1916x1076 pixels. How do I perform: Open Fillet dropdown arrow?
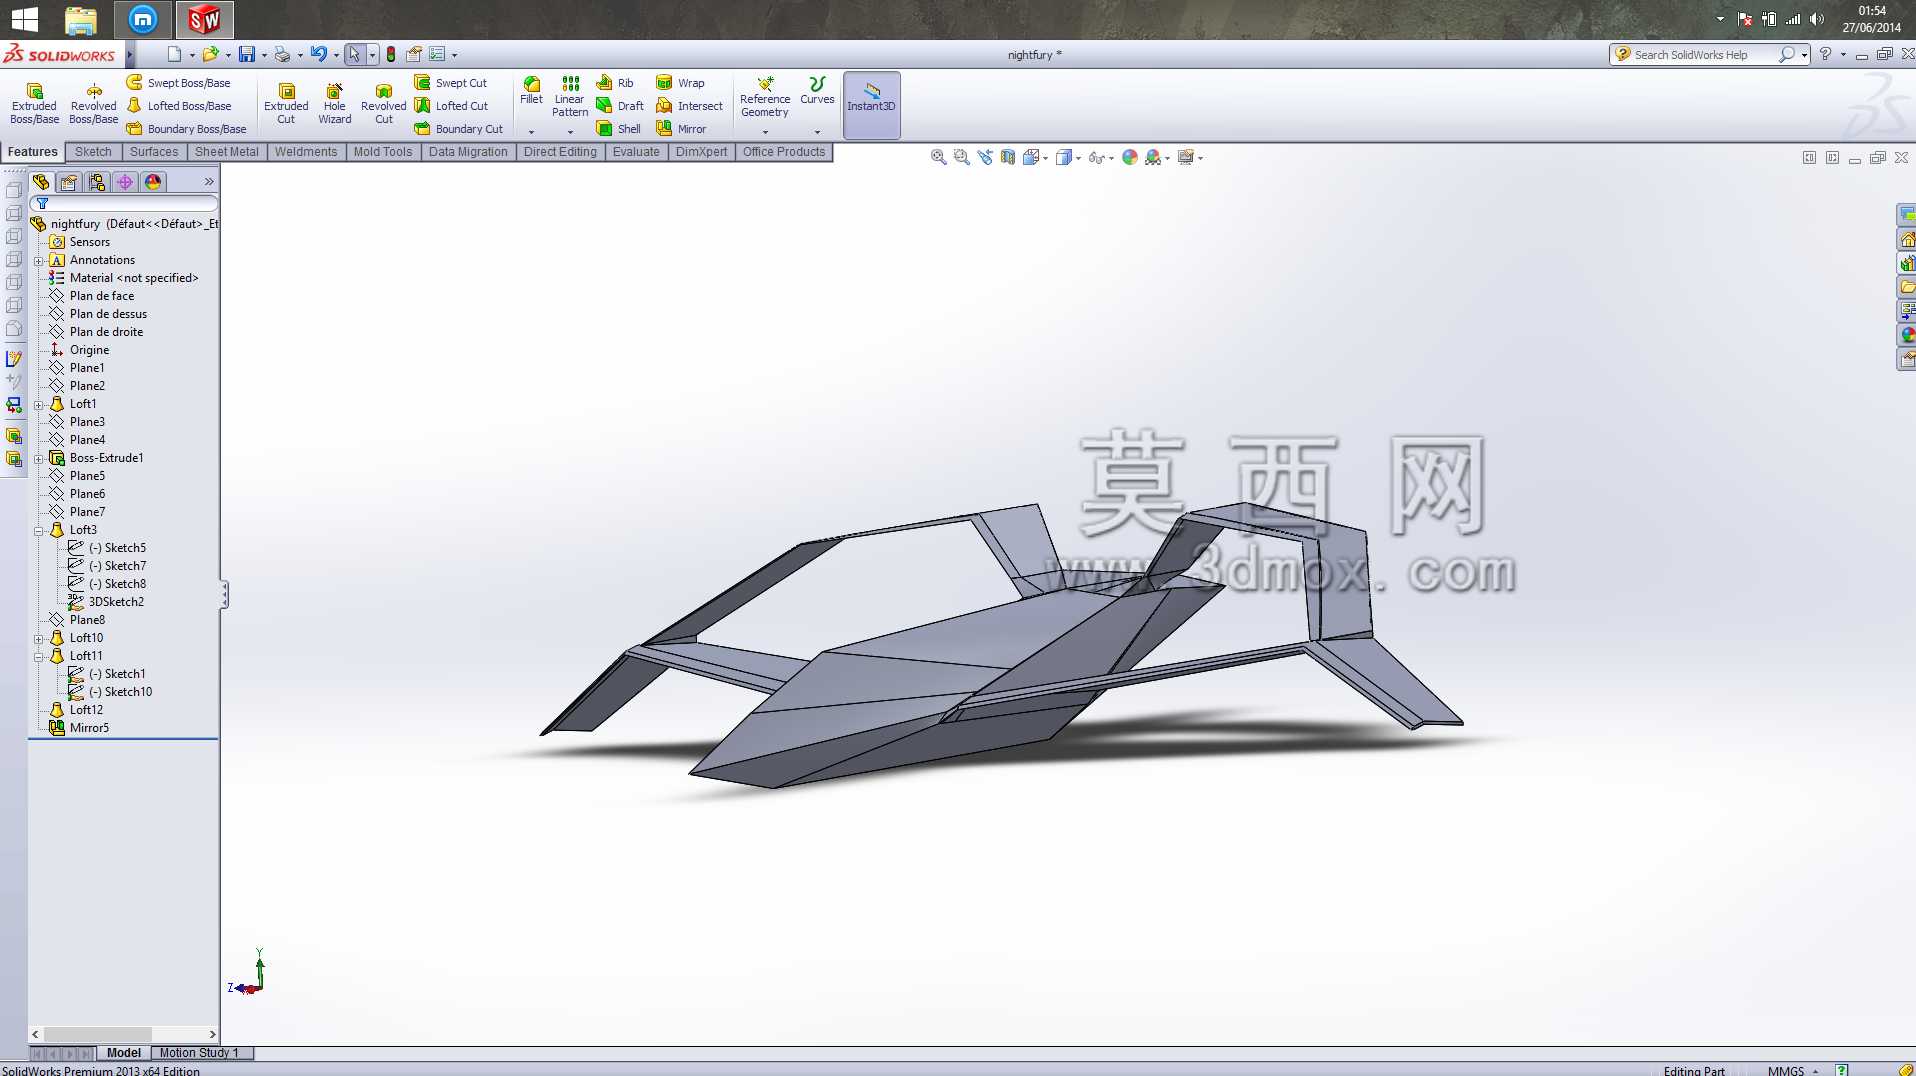532,132
